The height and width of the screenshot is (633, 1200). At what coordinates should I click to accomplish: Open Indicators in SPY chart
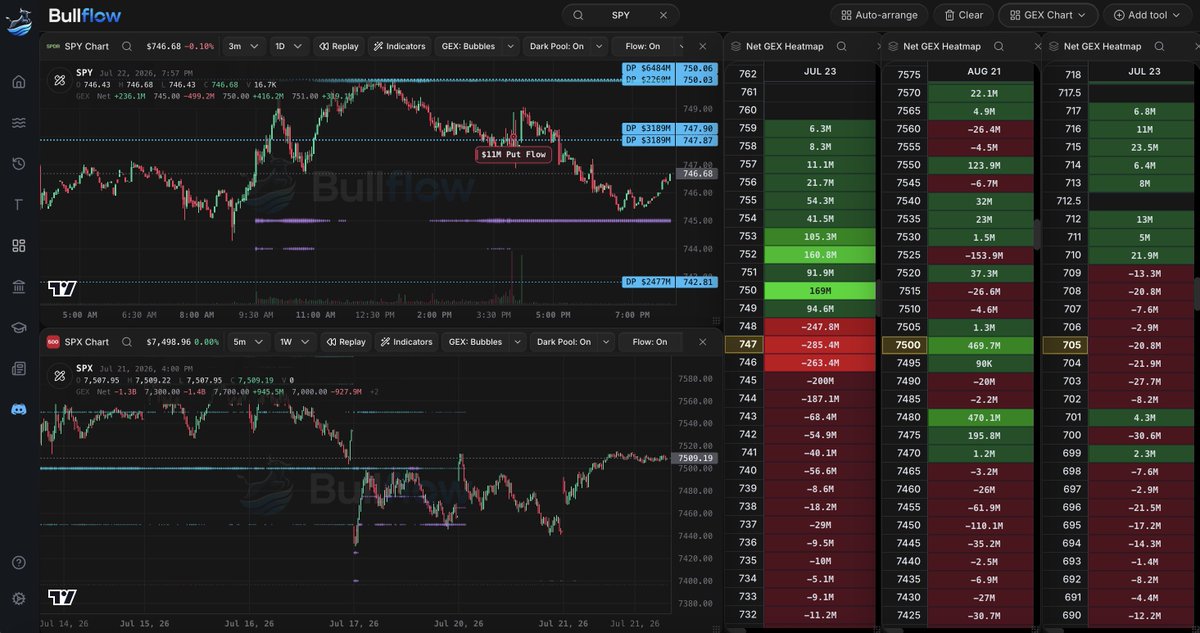[x=400, y=46]
